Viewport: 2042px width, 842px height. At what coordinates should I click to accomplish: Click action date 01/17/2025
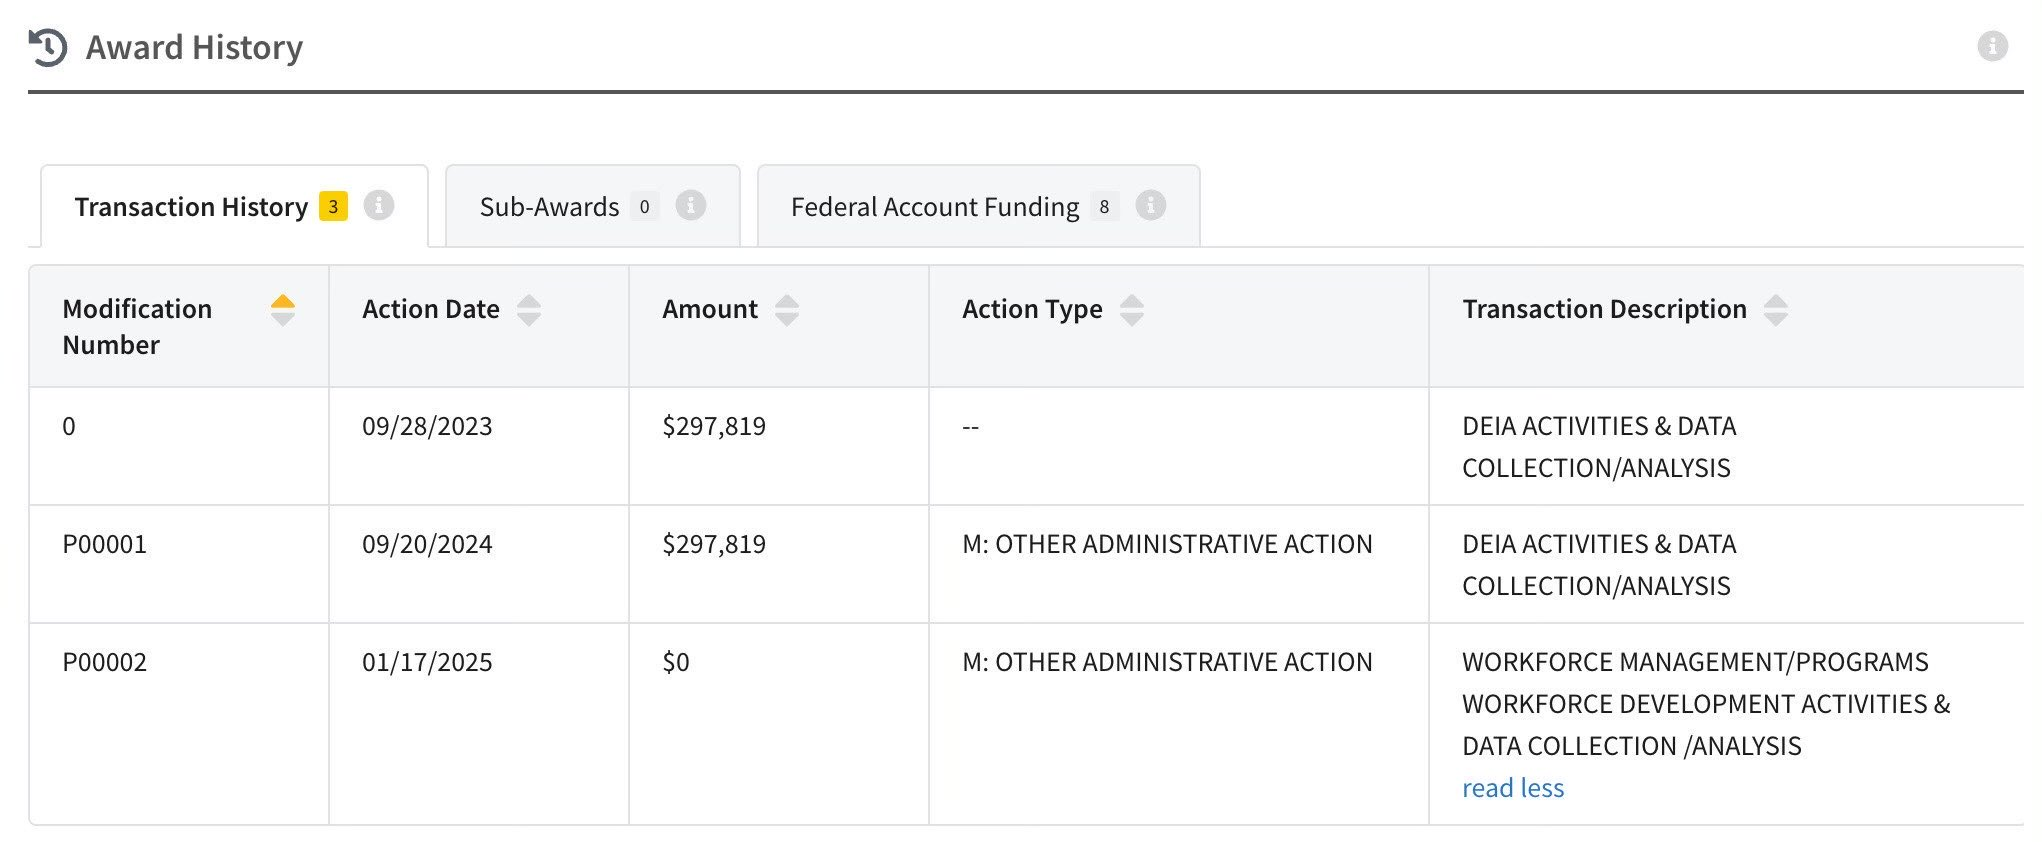[x=427, y=662]
